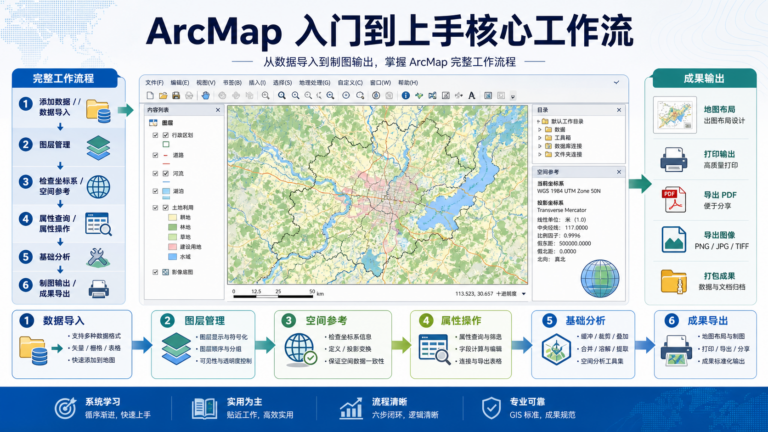Screen dimensions: 768x432
Task: Click the stacked layers icon beside 图层管理 step 2
Action: coord(98,148)
